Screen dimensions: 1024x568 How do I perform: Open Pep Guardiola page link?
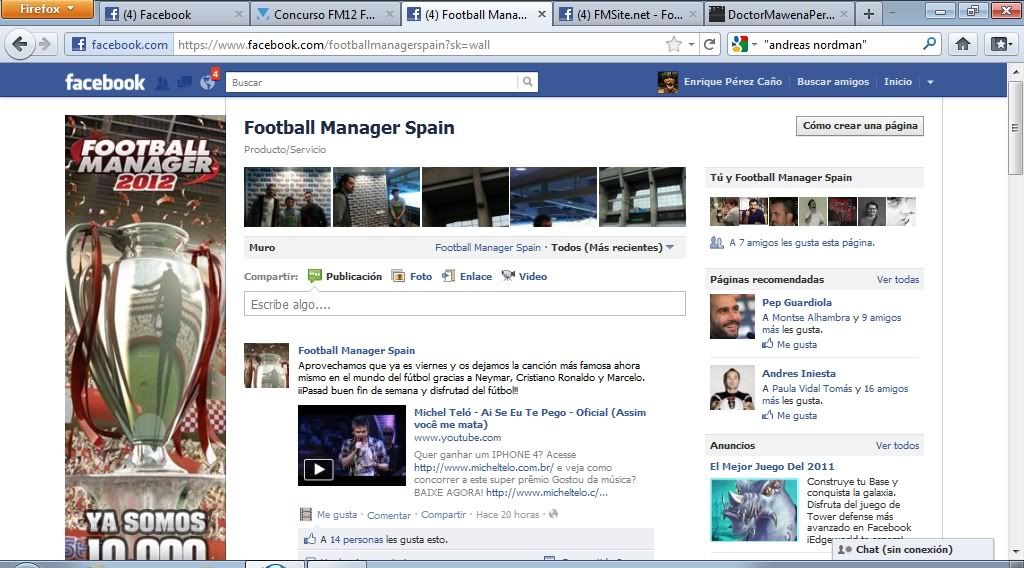click(x=797, y=302)
